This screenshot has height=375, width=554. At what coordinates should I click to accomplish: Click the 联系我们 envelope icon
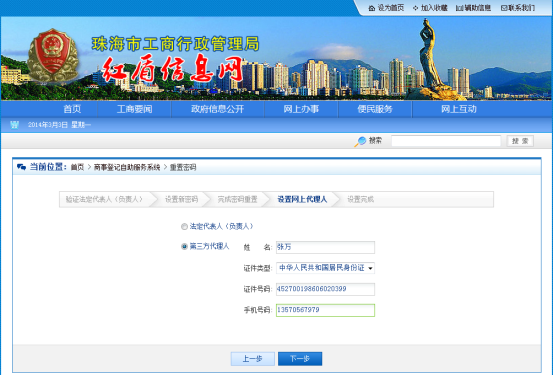tap(504, 8)
